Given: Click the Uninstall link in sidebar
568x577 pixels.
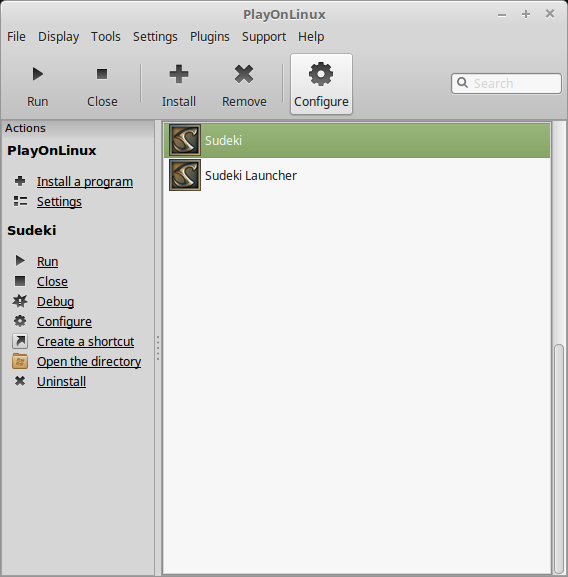Looking at the screenshot, I should tap(61, 382).
